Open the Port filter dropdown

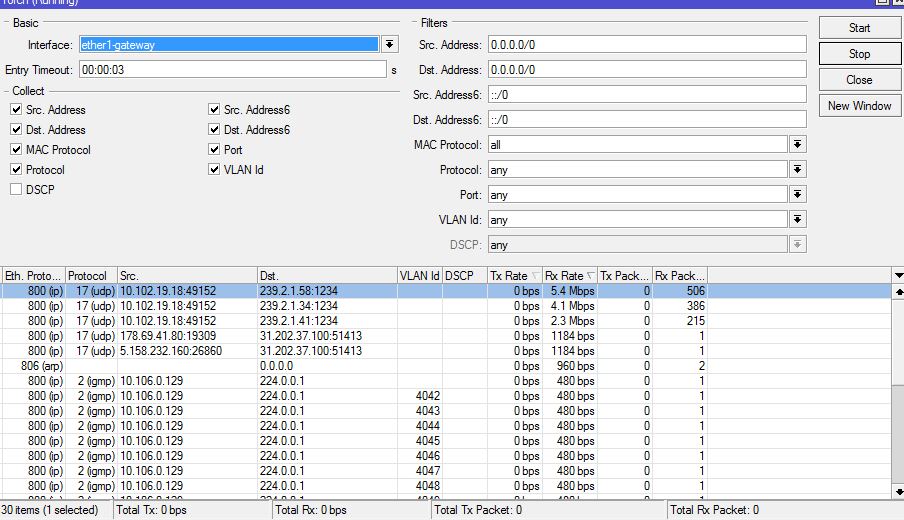click(797, 195)
